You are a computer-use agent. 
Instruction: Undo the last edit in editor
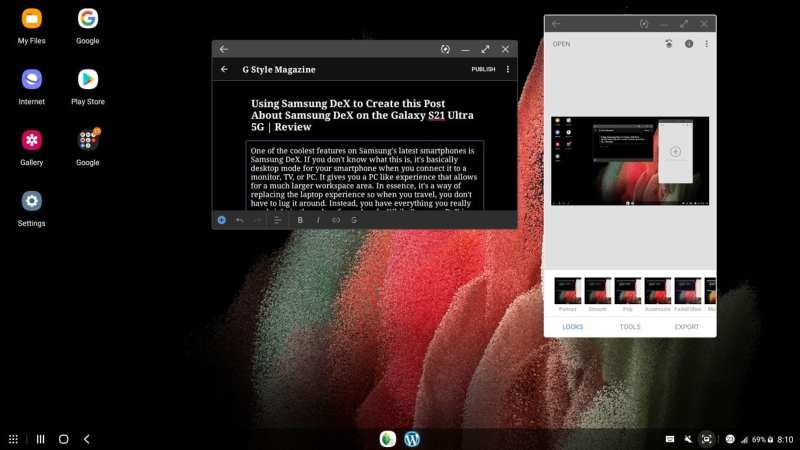tap(240, 220)
